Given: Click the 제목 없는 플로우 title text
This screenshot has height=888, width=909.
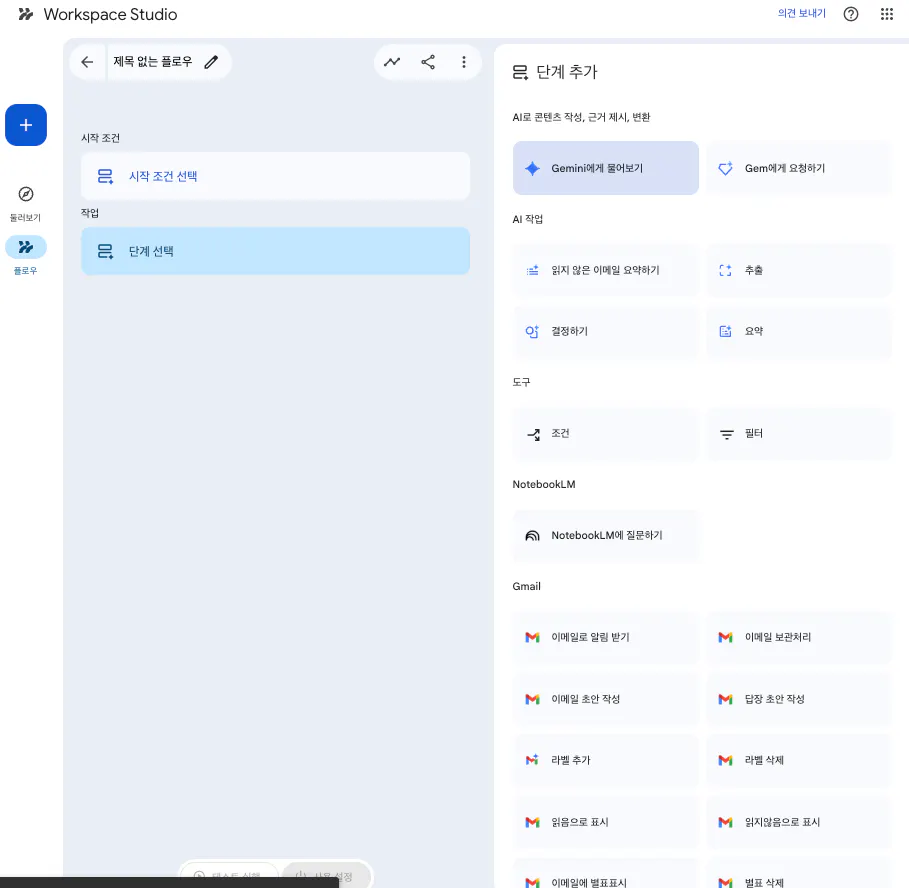Looking at the screenshot, I should tap(152, 61).
